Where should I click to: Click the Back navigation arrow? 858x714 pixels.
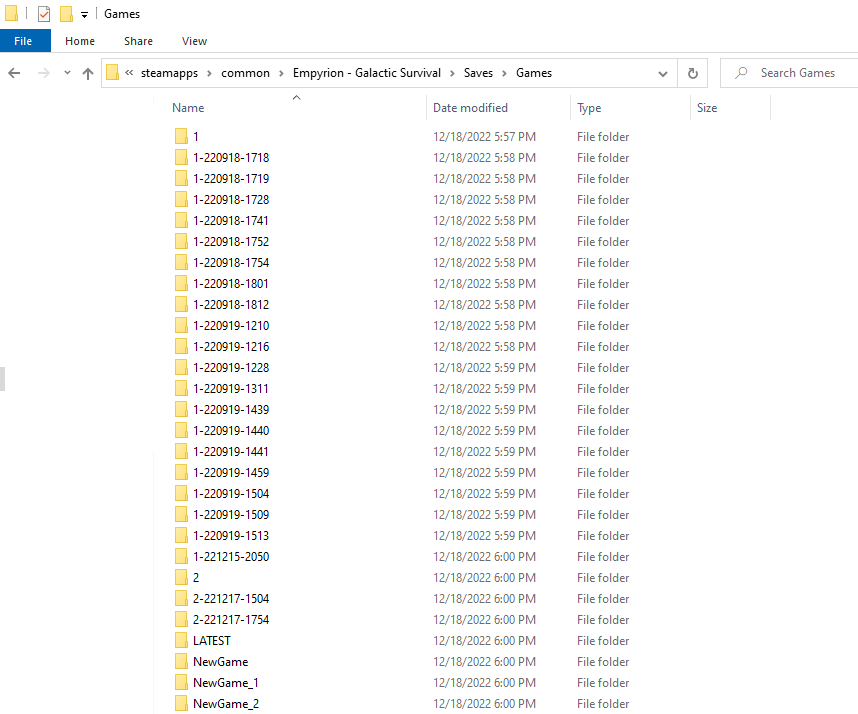tap(15, 73)
